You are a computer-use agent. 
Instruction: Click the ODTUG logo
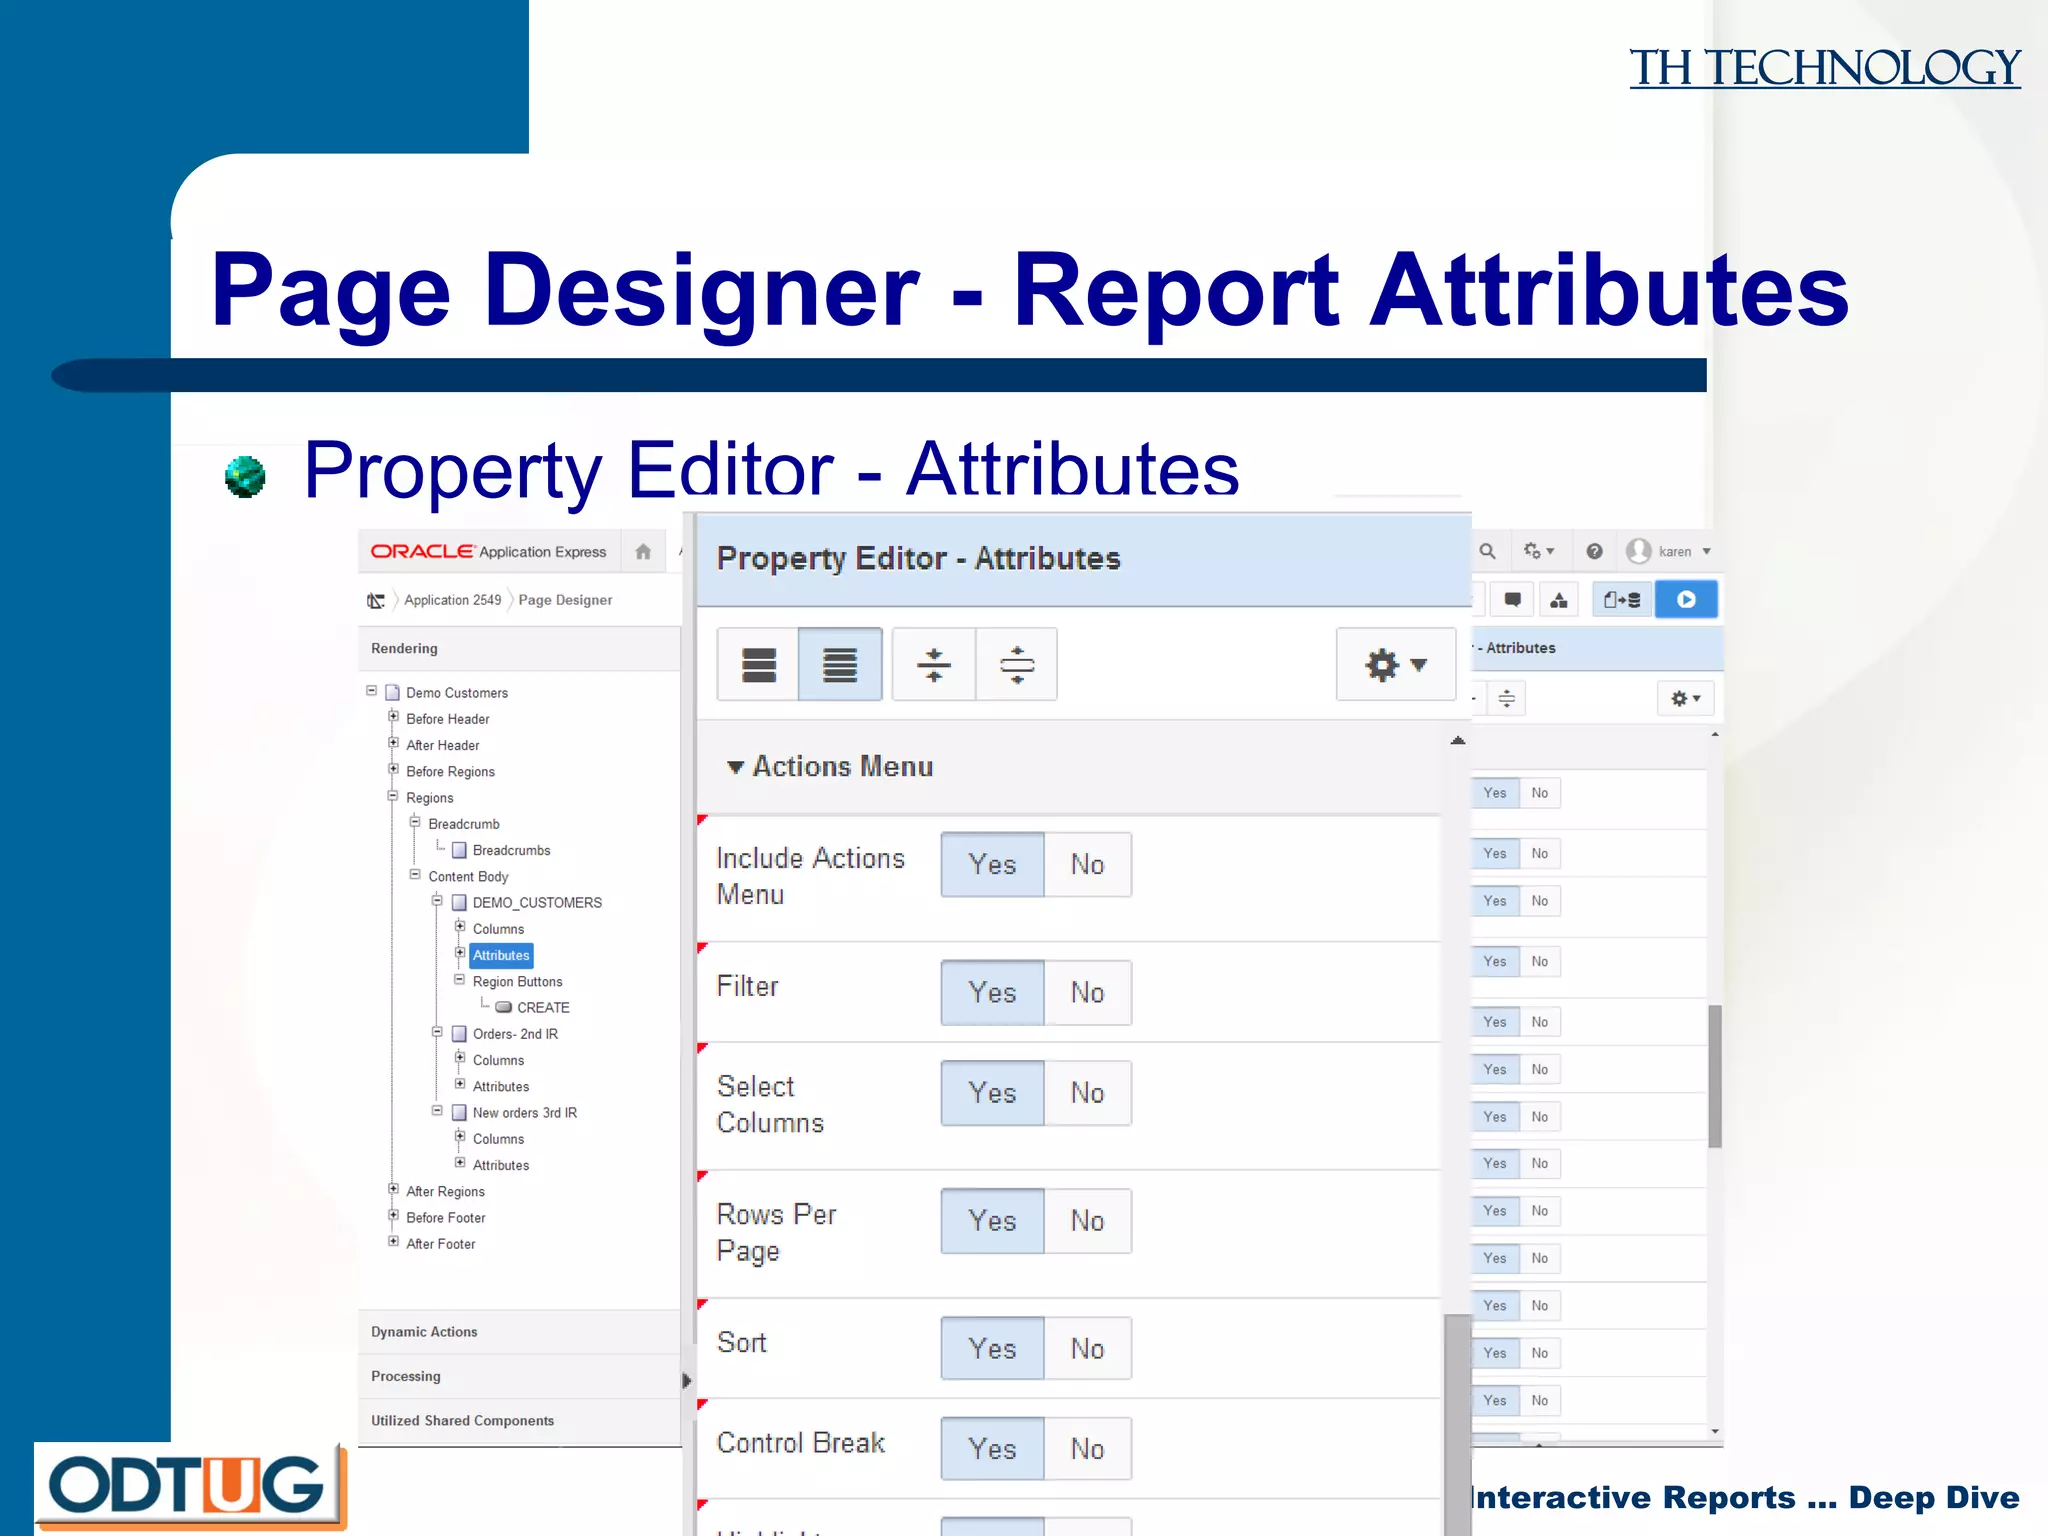click(x=190, y=1487)
